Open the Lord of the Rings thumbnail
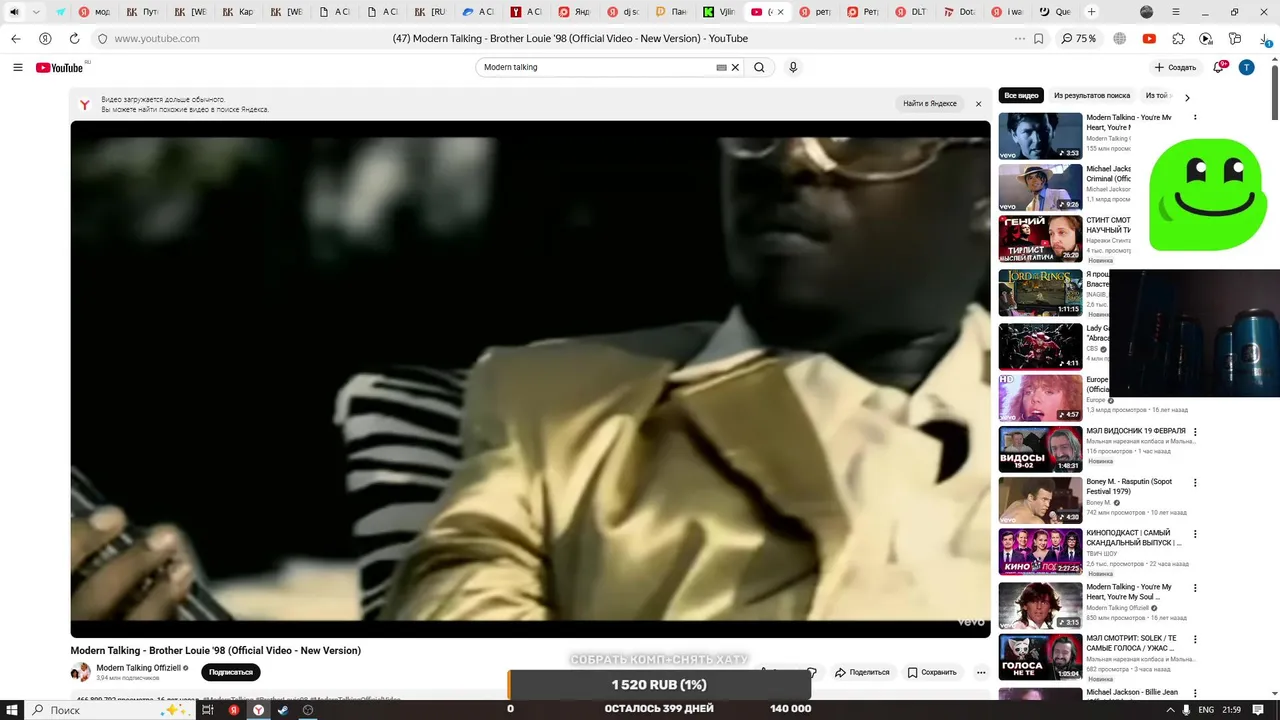The image size is (1280, 720). [1040, 292]
